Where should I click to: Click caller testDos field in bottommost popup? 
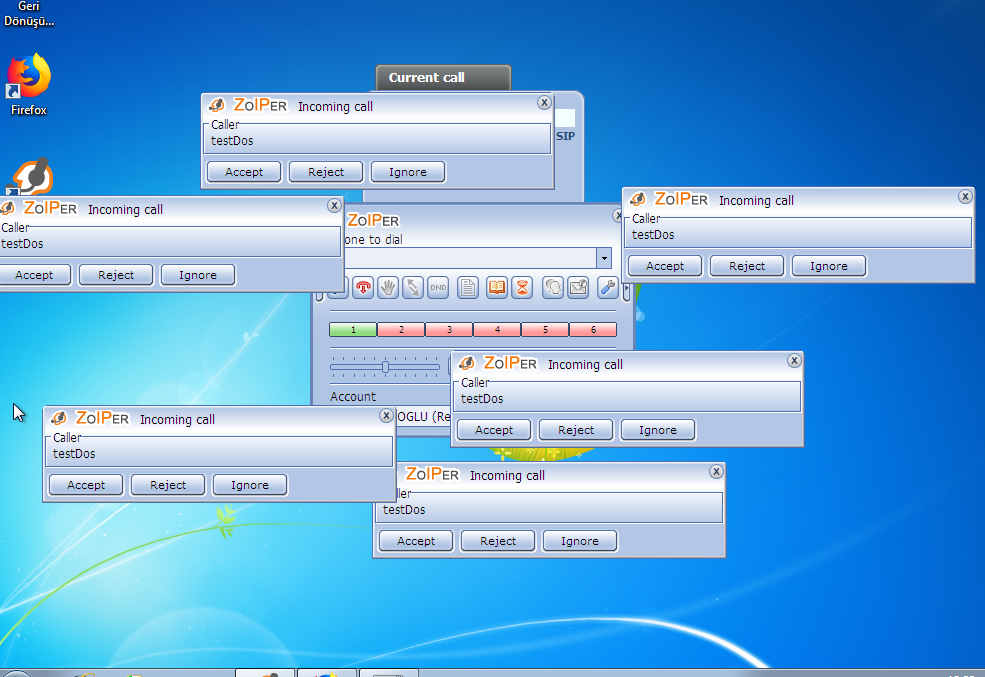pos(549,508)
